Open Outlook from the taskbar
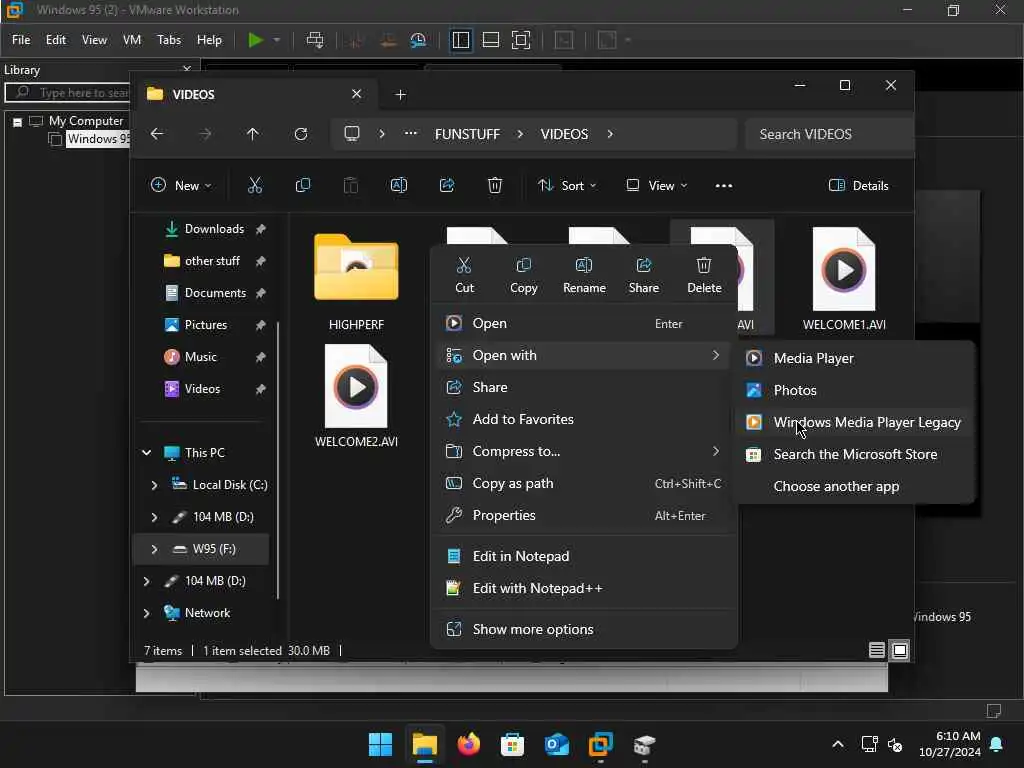1024x768 pixels. click(x=556, y=744)
